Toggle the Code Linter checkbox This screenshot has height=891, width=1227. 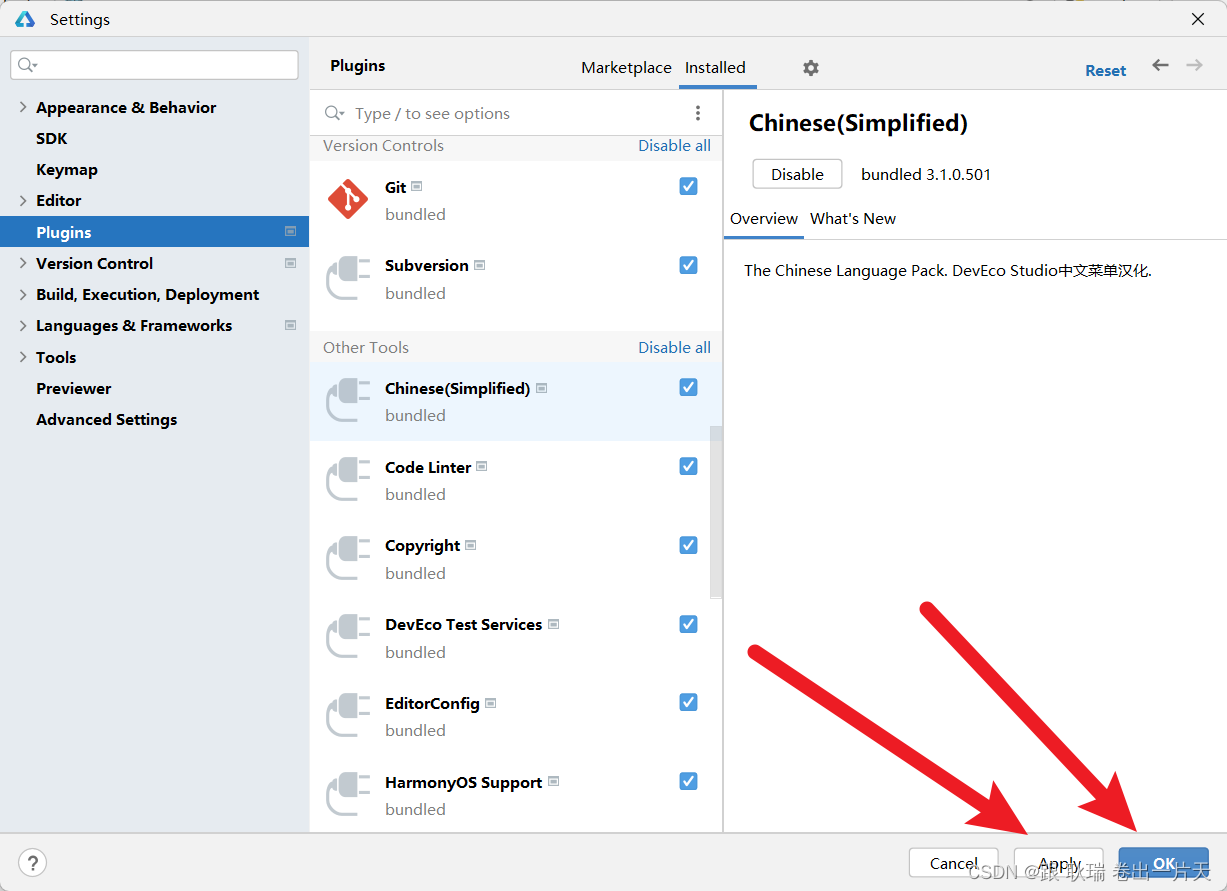tap(688, 466)
